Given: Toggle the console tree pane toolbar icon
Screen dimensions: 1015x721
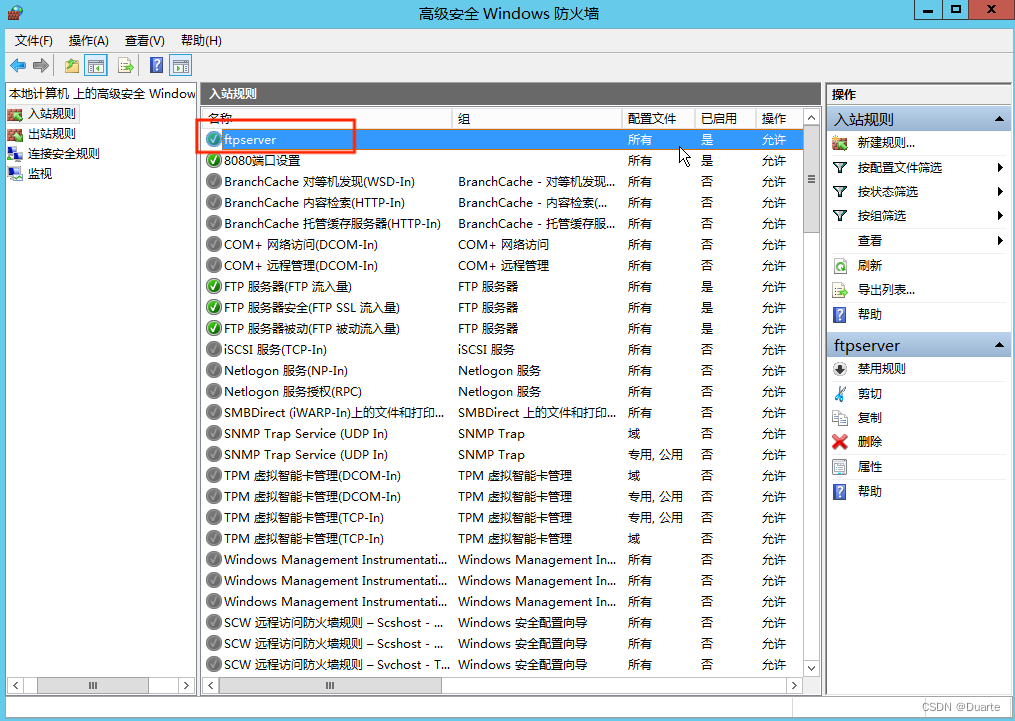Looking at the screenshot, I should click(96, 65).
